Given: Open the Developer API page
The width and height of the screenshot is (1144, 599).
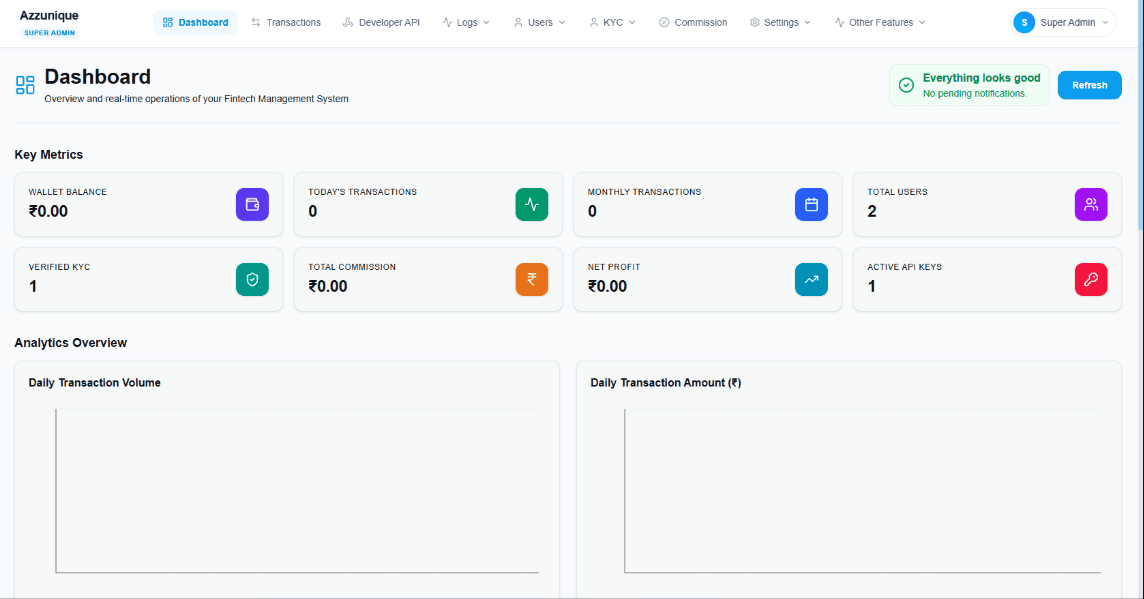Looking at the screenshot, I should (x=382, y=23).
